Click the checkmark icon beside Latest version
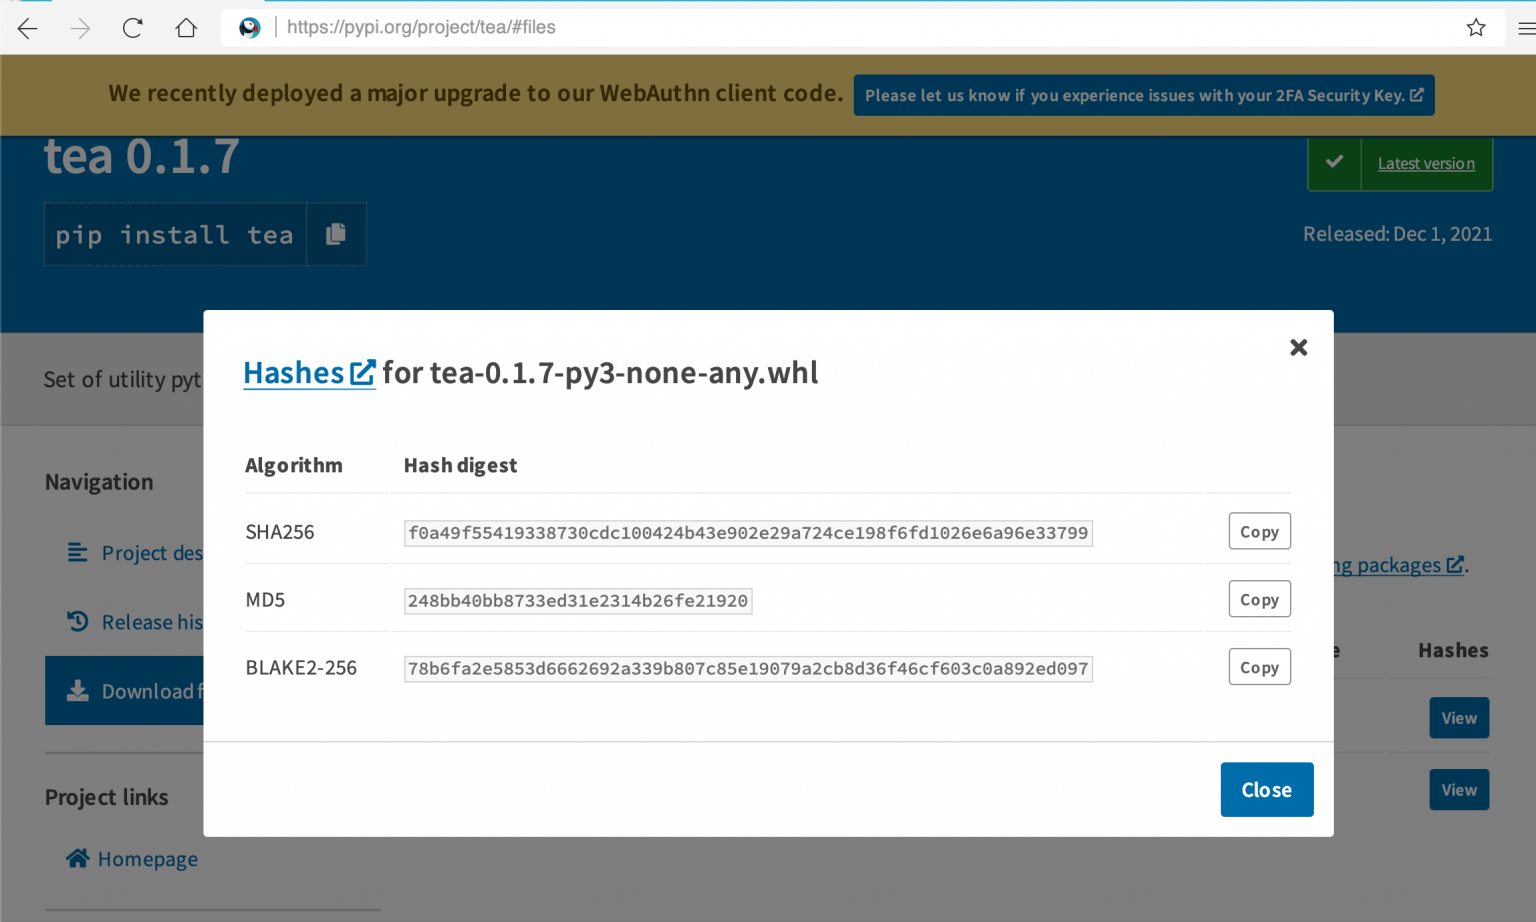 coord(1334,163)
